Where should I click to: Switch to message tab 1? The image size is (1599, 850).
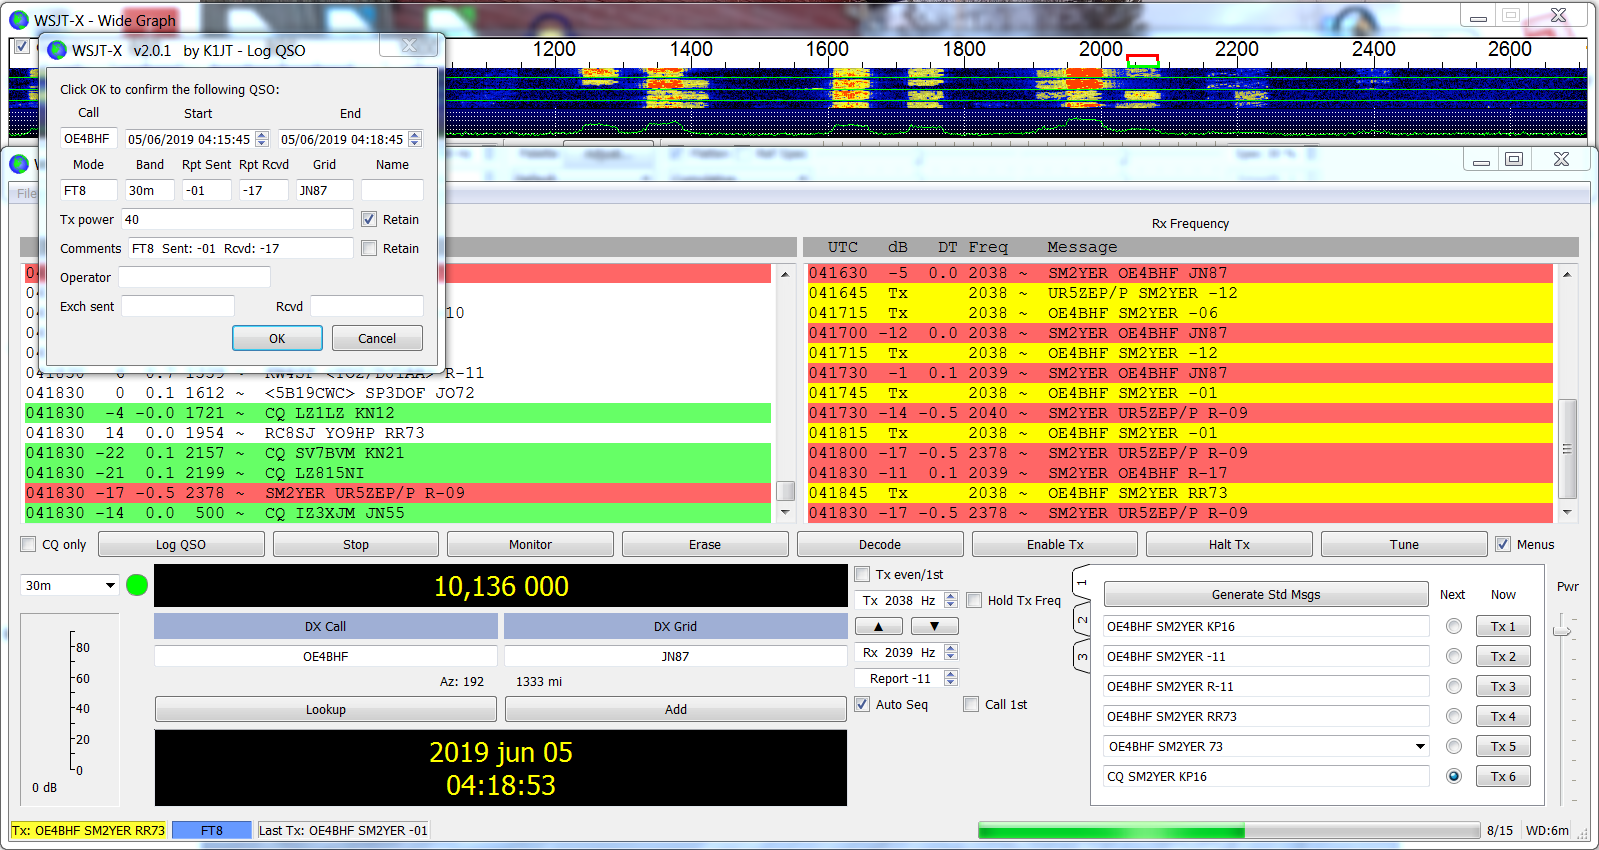point(1081,583)
